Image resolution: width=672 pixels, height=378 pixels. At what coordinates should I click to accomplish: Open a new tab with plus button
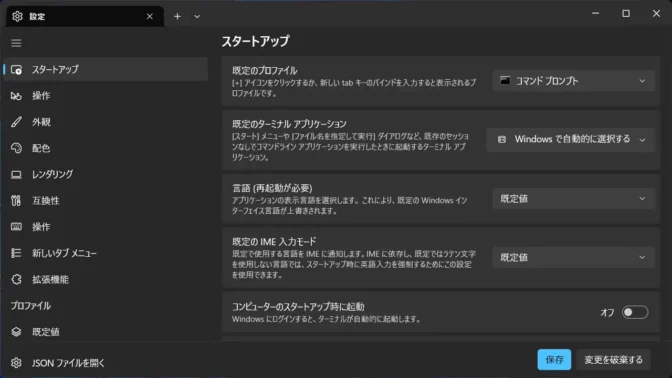click(177, 16)
